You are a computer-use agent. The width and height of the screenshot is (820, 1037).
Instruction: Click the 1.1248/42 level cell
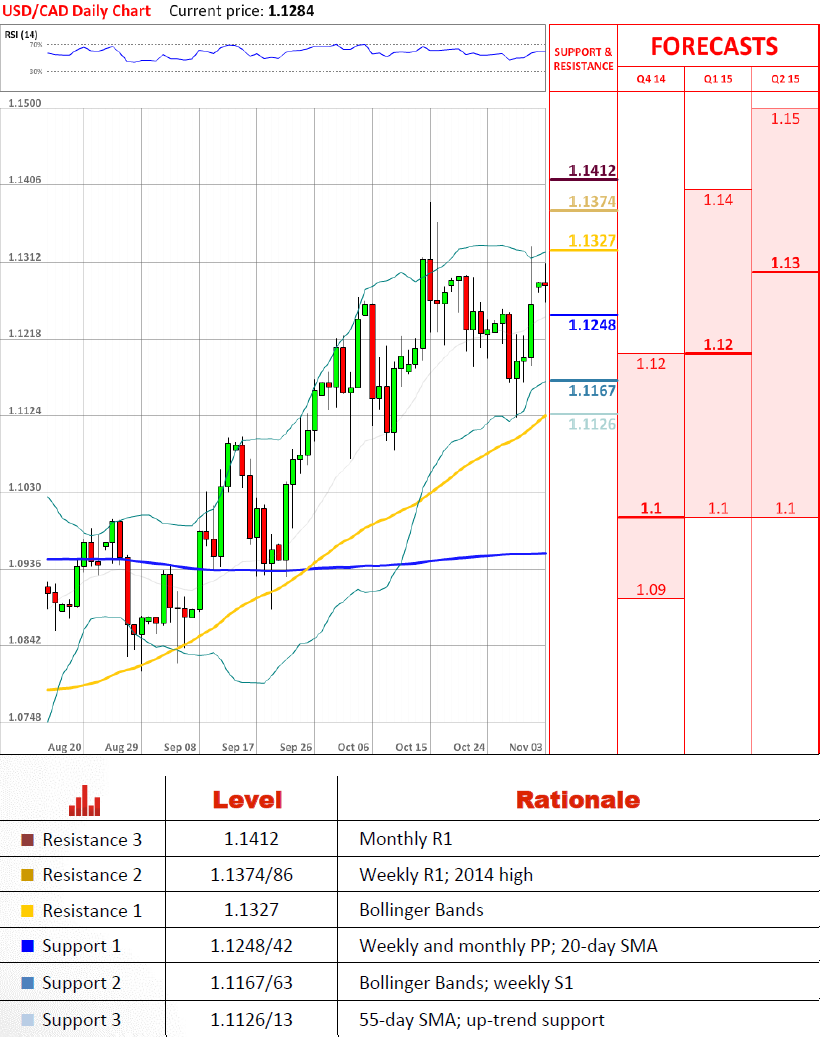[x=251, y=946]
